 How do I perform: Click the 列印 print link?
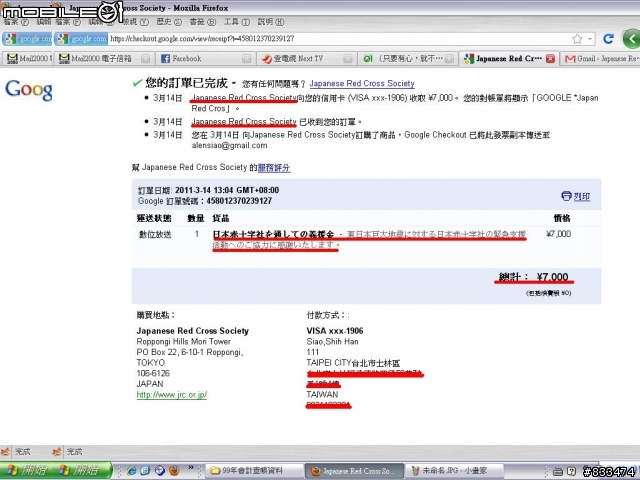tap(582, 196)
